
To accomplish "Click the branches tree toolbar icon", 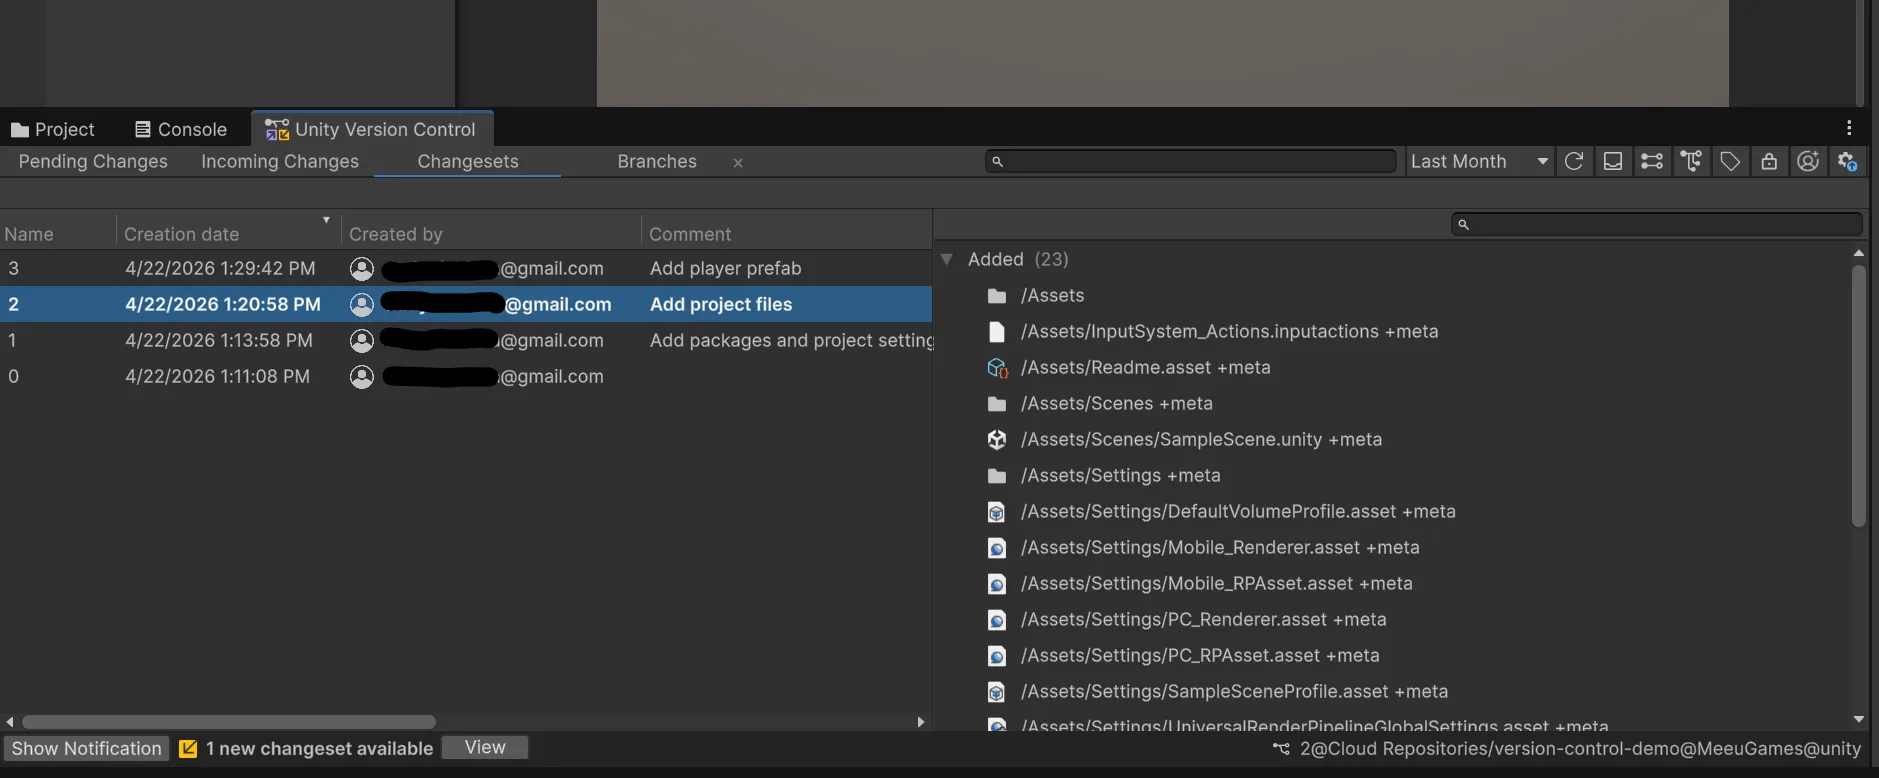I will pos(1691,161).
